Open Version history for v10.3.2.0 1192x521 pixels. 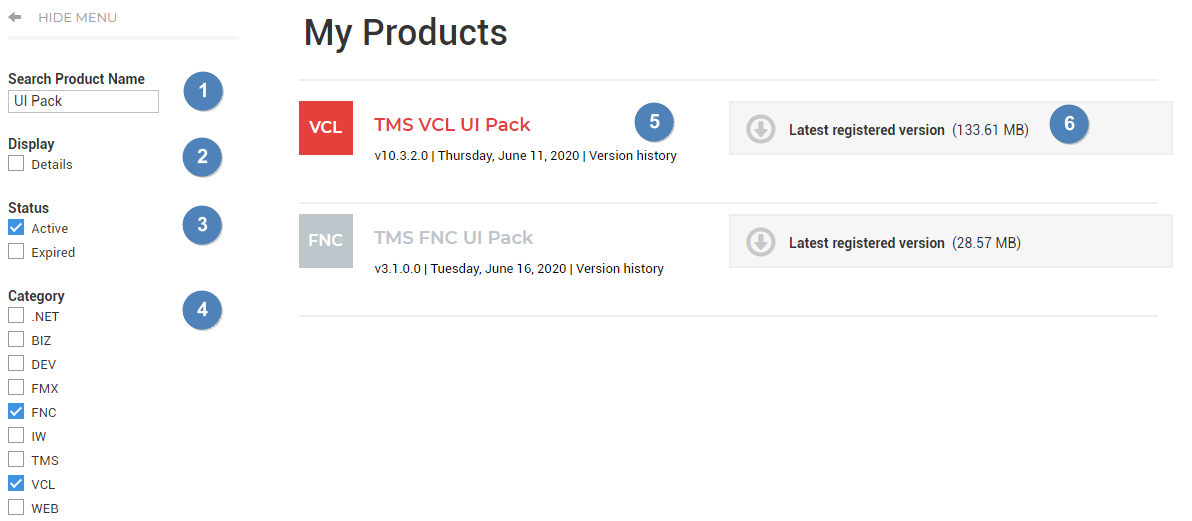[632, 155]
